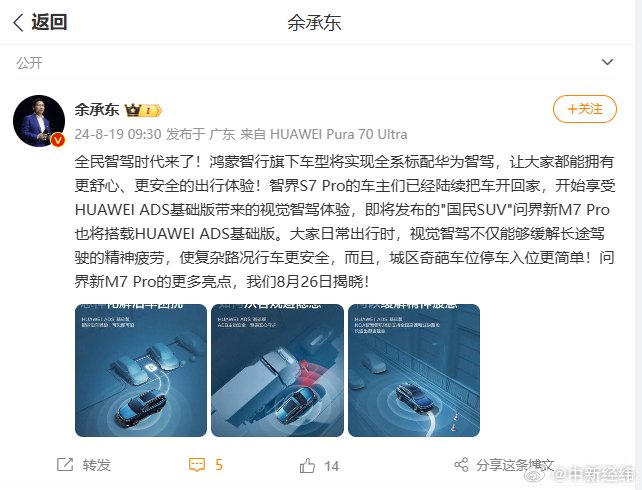Expand the 公开 visibility dropdown arrow
Image resolution: width=642 pixels, height=490 pixels.
[607, 62]
